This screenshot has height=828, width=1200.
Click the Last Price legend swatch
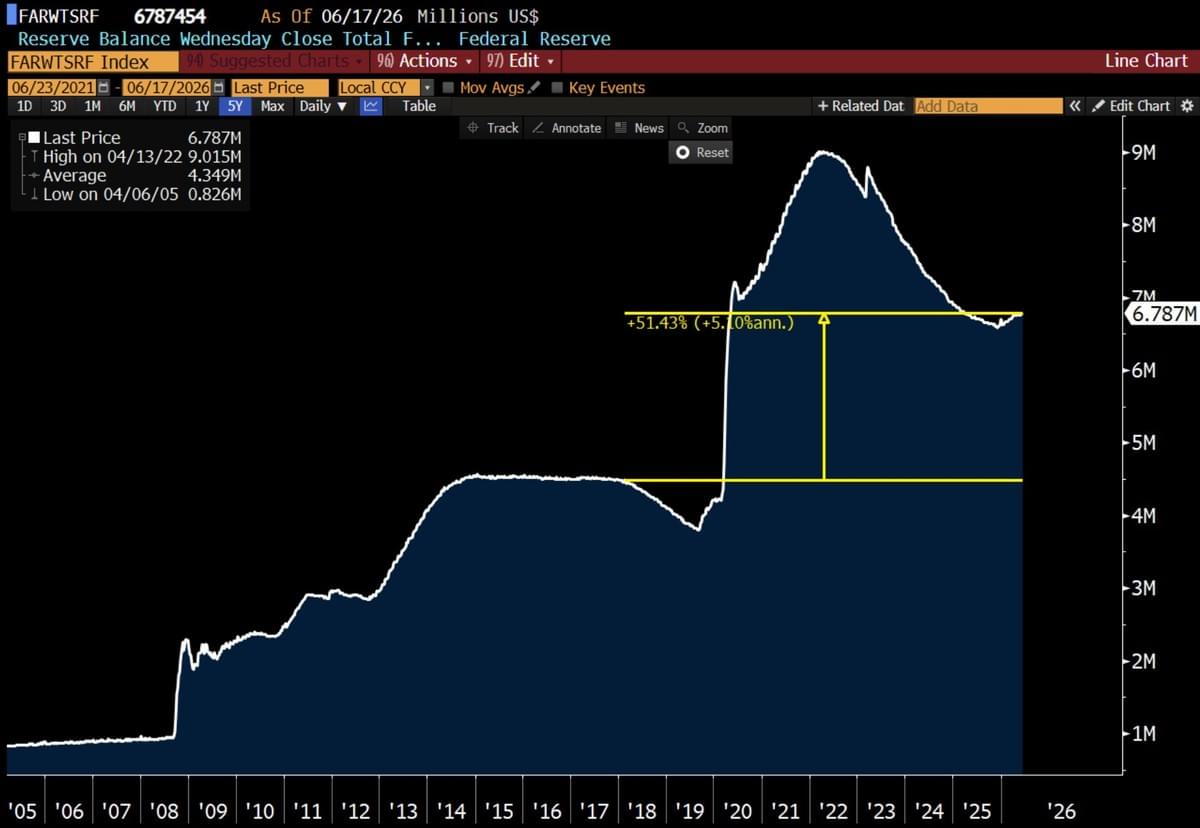pyautogui.click(x=34, y=138)
